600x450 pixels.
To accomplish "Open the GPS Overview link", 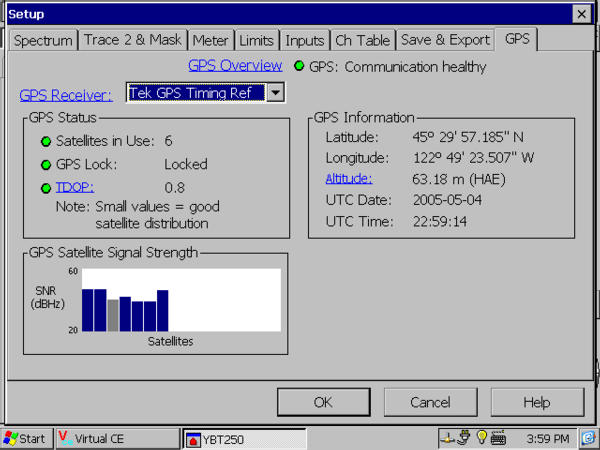I will tap(235, 66).
